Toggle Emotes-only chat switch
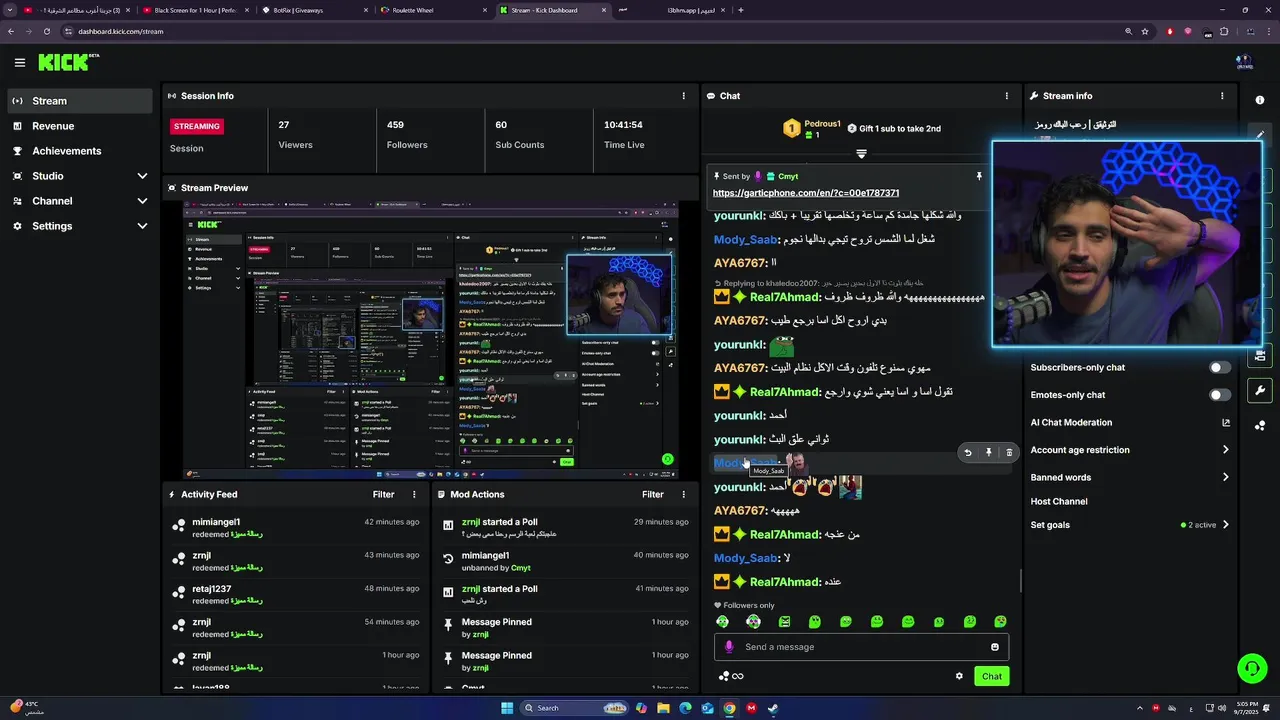The height and width of the screenshot is (720, 1280). [1220, 395]
